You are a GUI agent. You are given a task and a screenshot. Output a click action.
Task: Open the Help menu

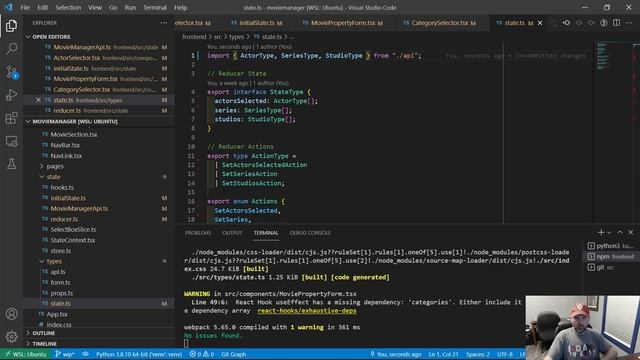click(x=180, y=7)
